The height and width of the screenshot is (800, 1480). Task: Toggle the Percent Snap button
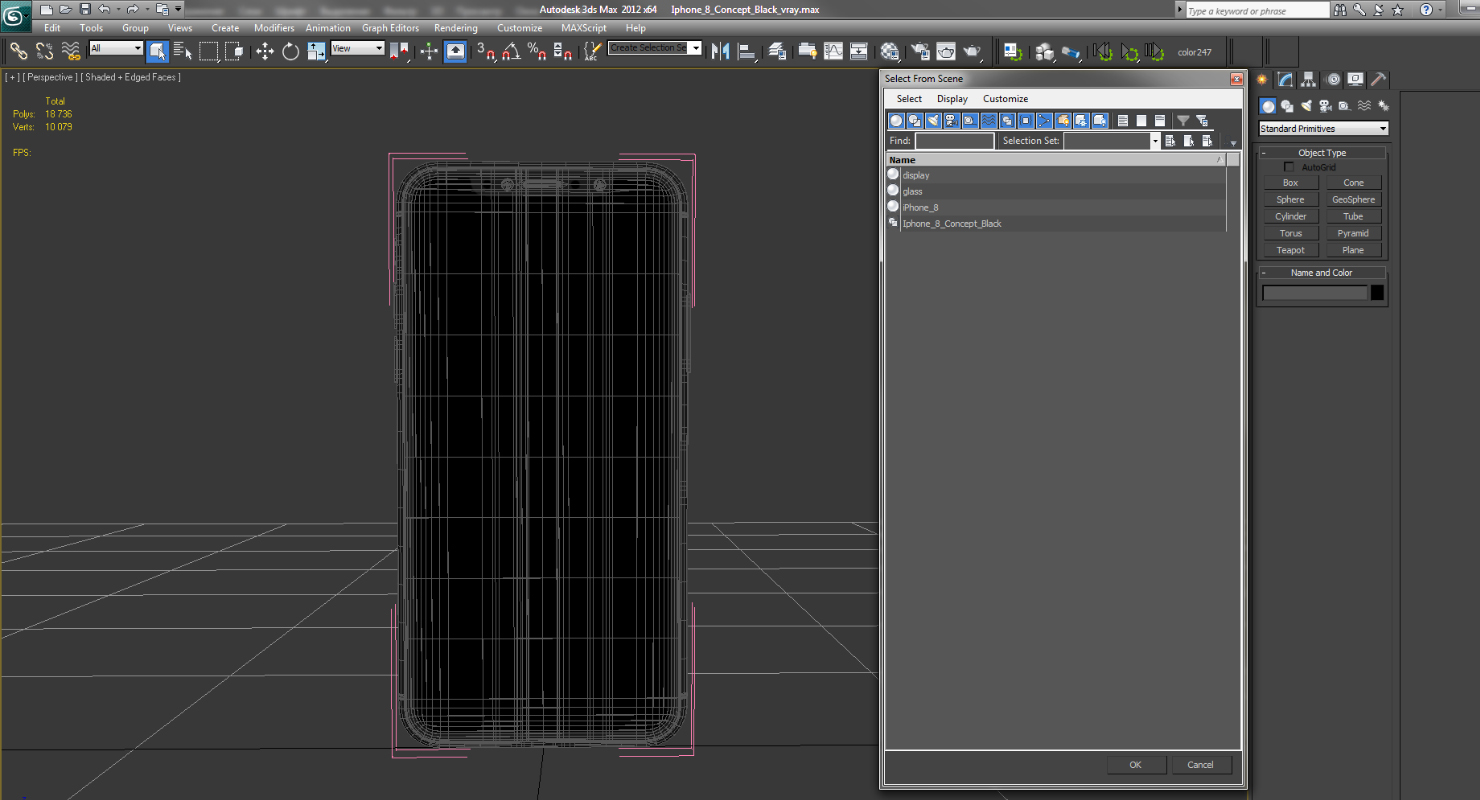tap(536, 51)
